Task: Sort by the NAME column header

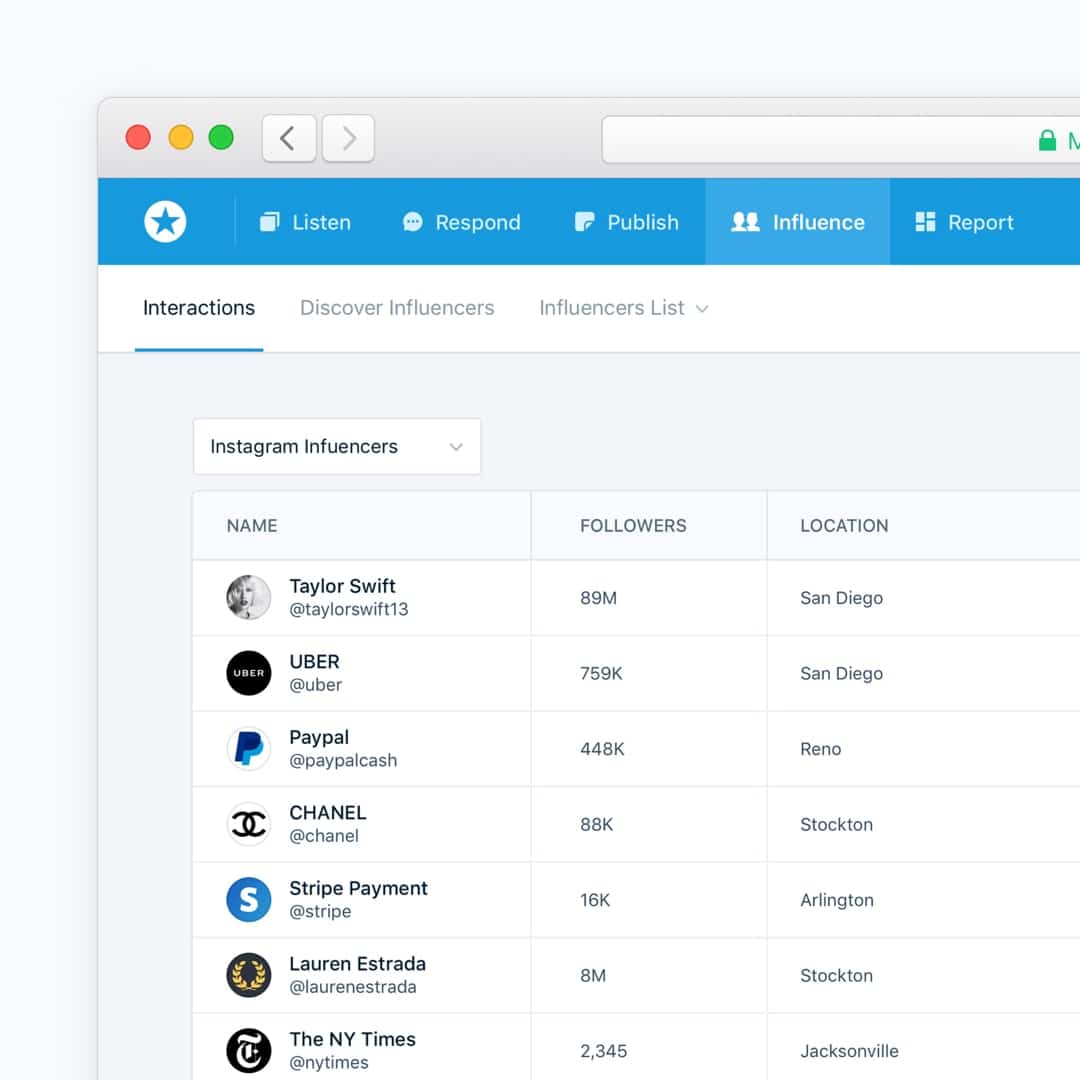Action: click(x=252, y=526)
